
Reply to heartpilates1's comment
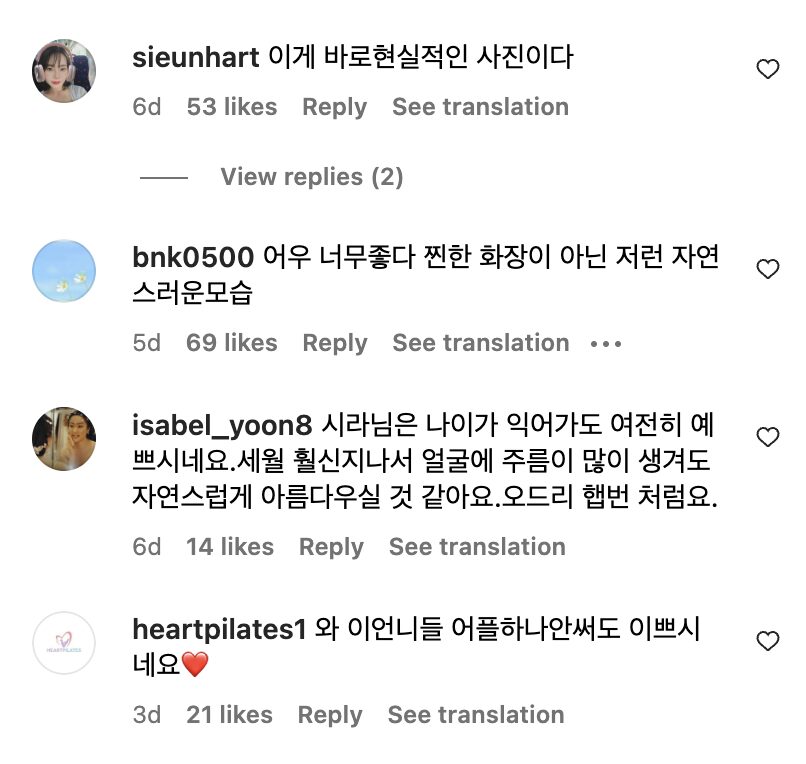point(330,715)
